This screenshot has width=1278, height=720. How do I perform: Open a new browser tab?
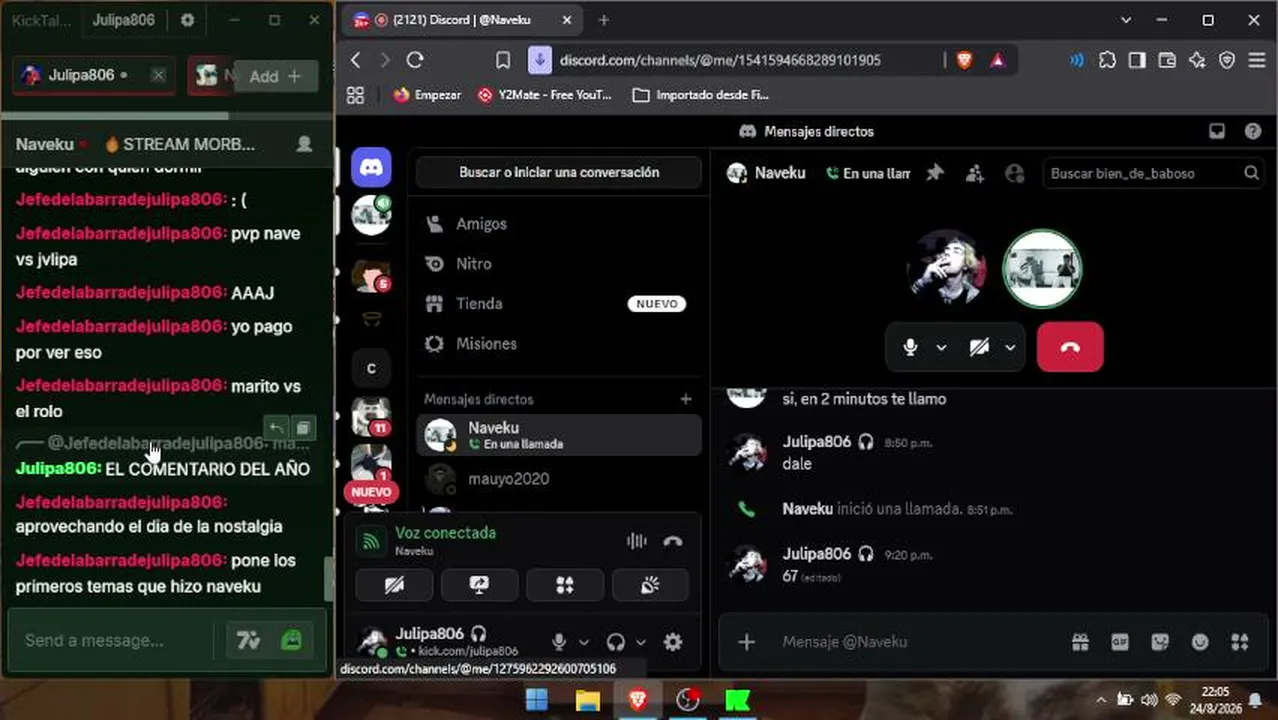[x=603, y=20]
